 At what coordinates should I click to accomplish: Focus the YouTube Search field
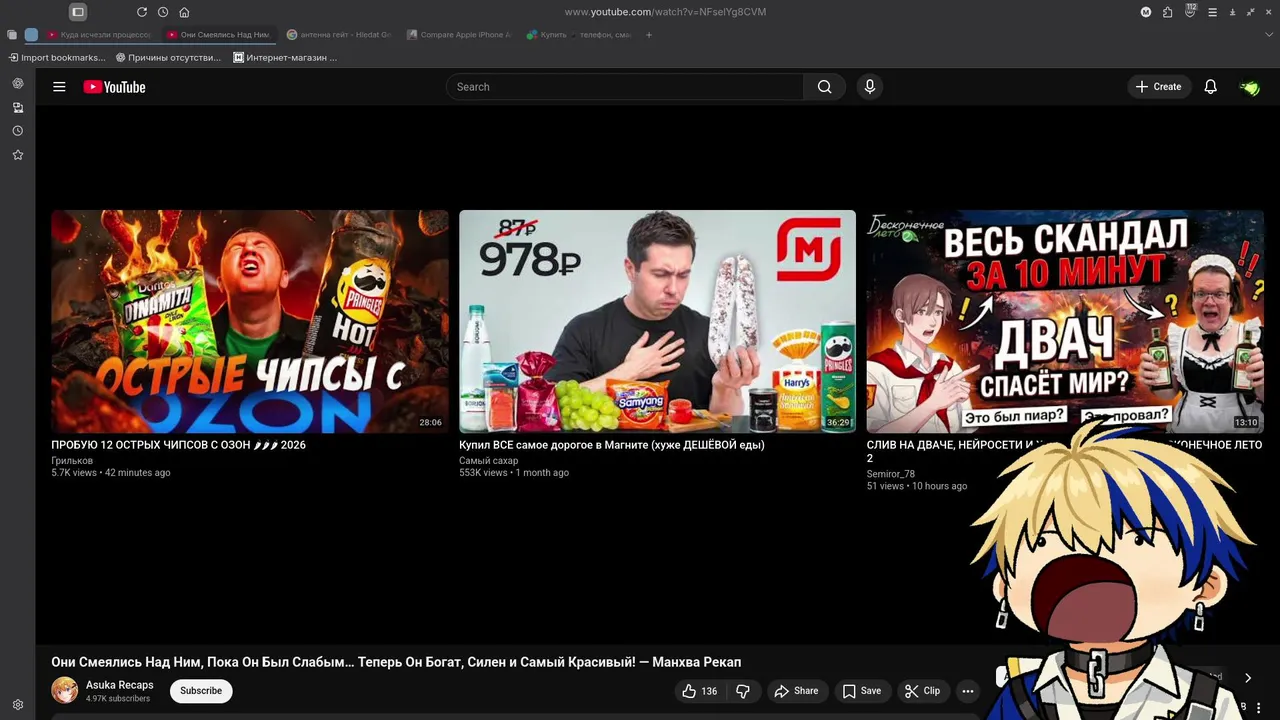pyautogui.click(x=625, y=87)
